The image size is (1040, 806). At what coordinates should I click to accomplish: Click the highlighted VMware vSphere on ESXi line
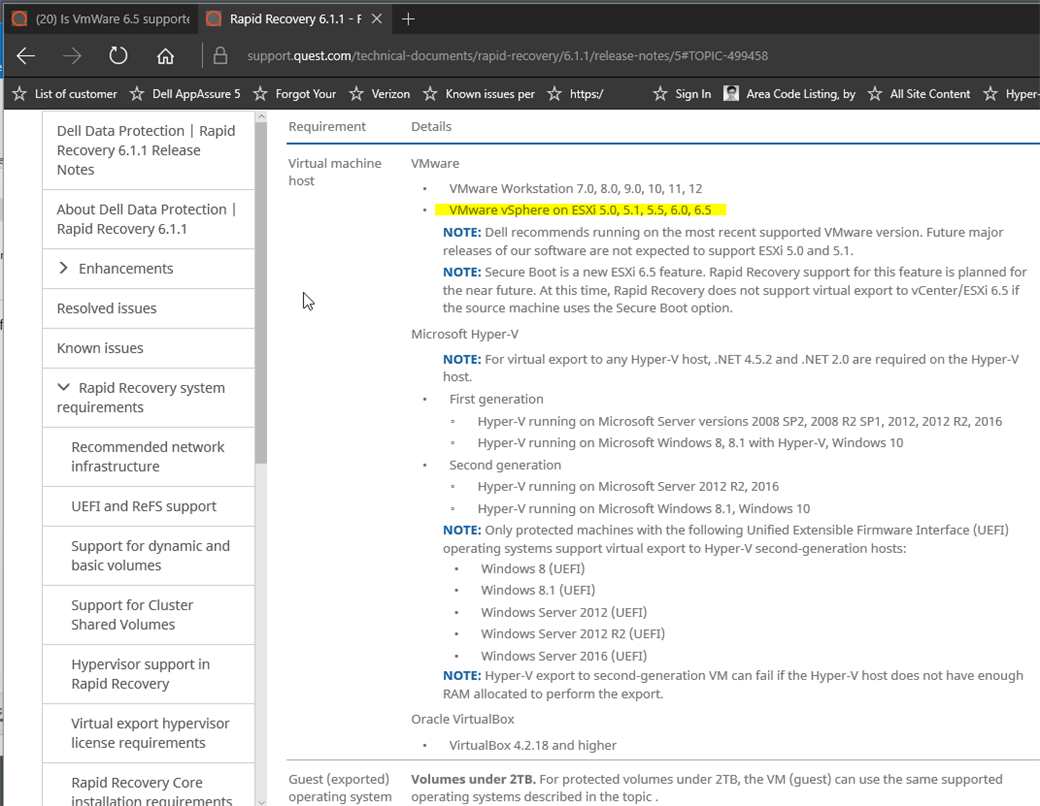(580, 210)
